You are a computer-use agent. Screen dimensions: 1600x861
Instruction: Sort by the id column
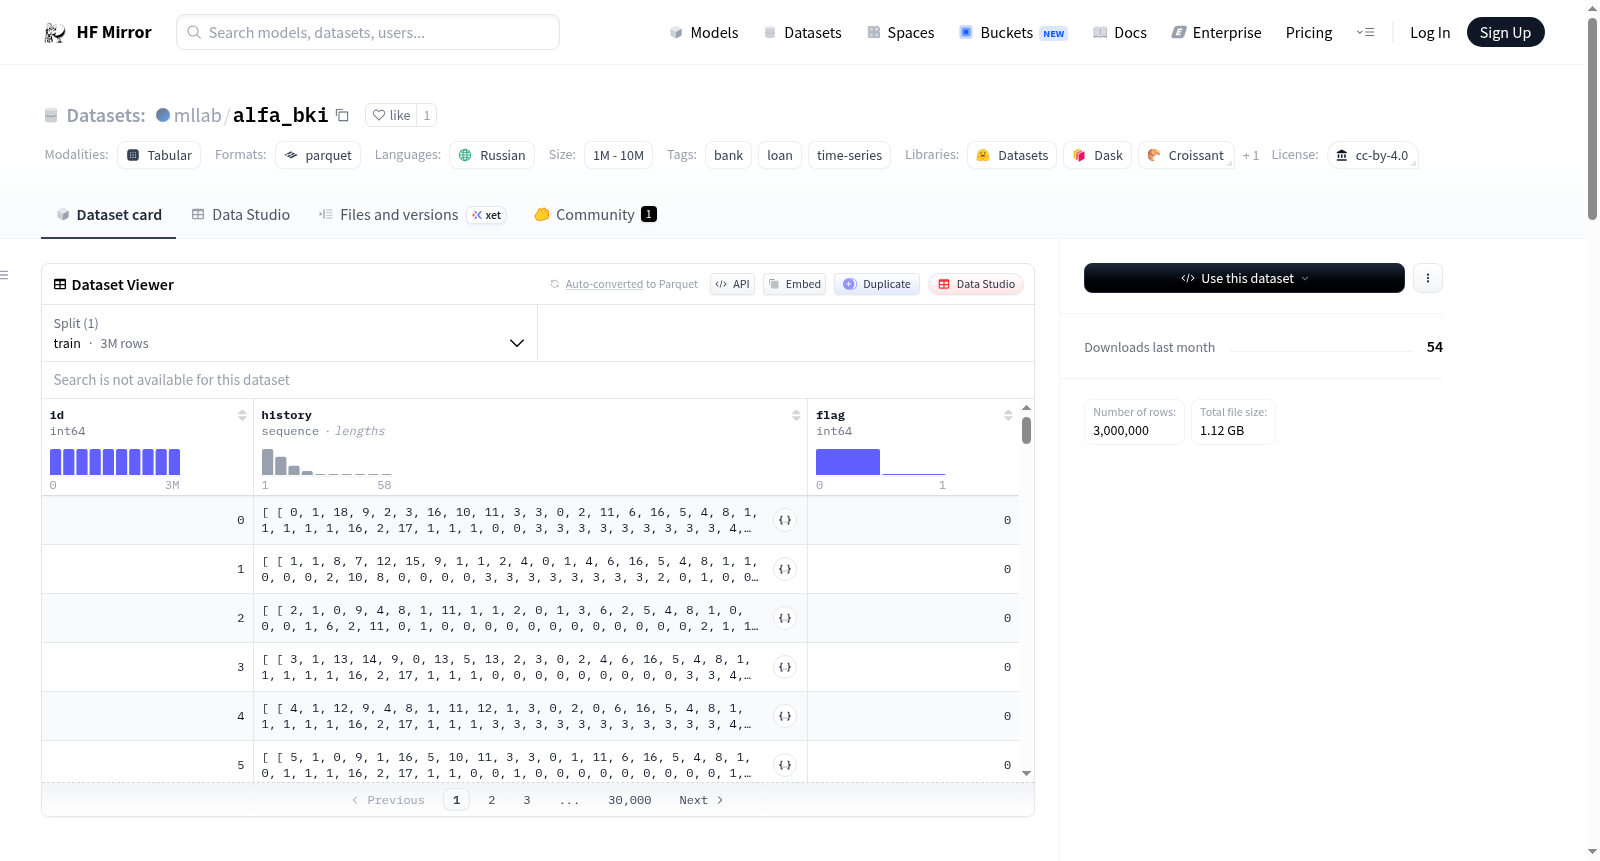click(x=242, y=415)
